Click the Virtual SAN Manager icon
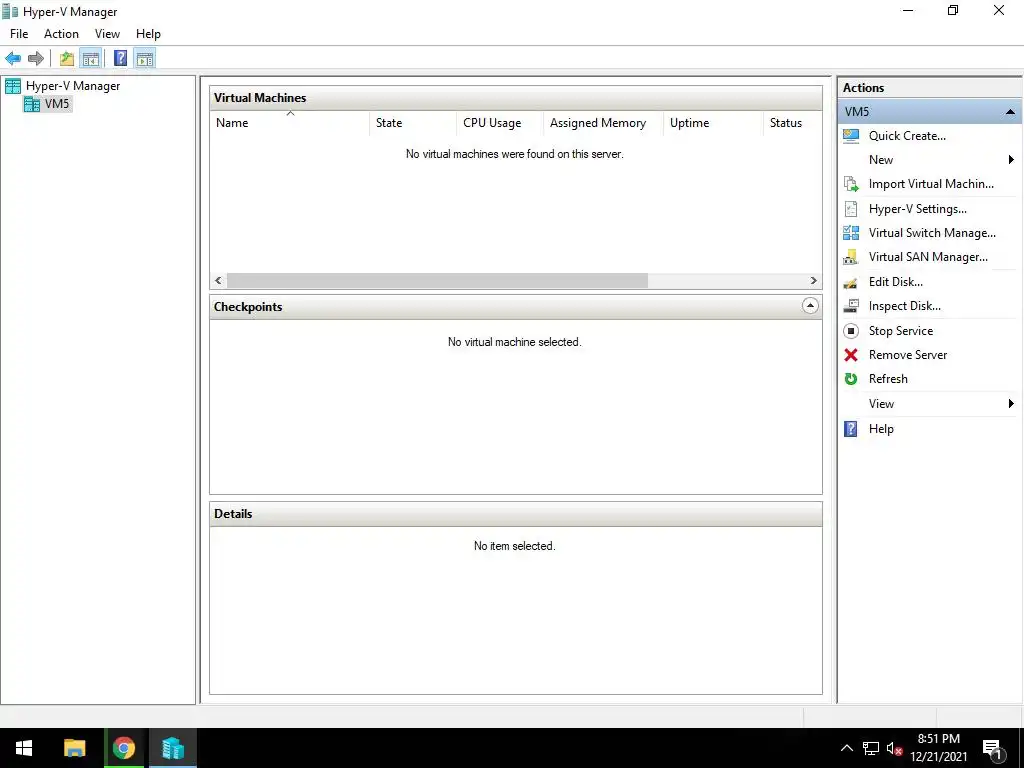Screen dimensions: 1024x768 pyautogui.click(x=851, y=257)
